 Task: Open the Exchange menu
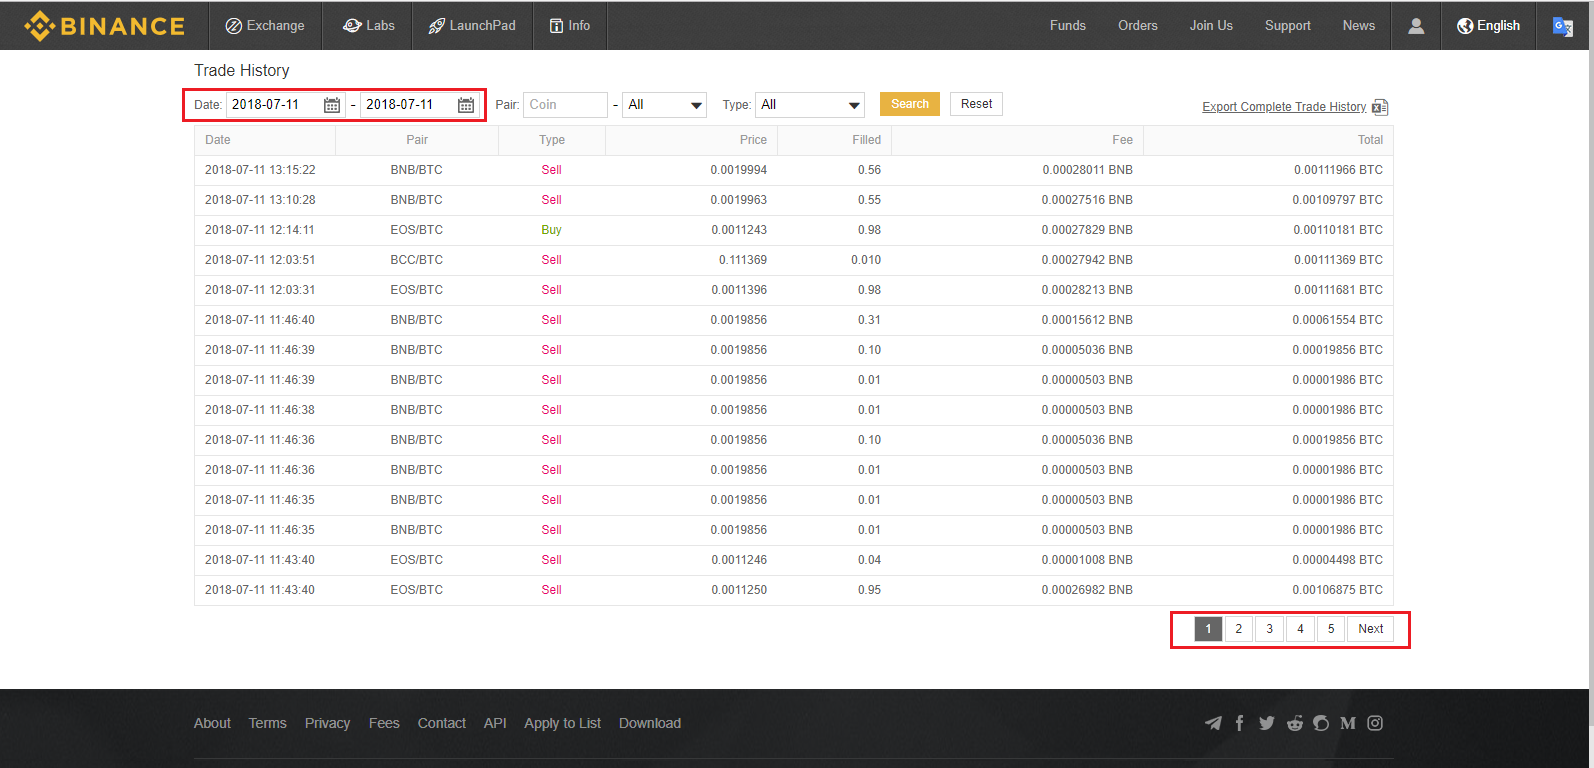(265, 26)
